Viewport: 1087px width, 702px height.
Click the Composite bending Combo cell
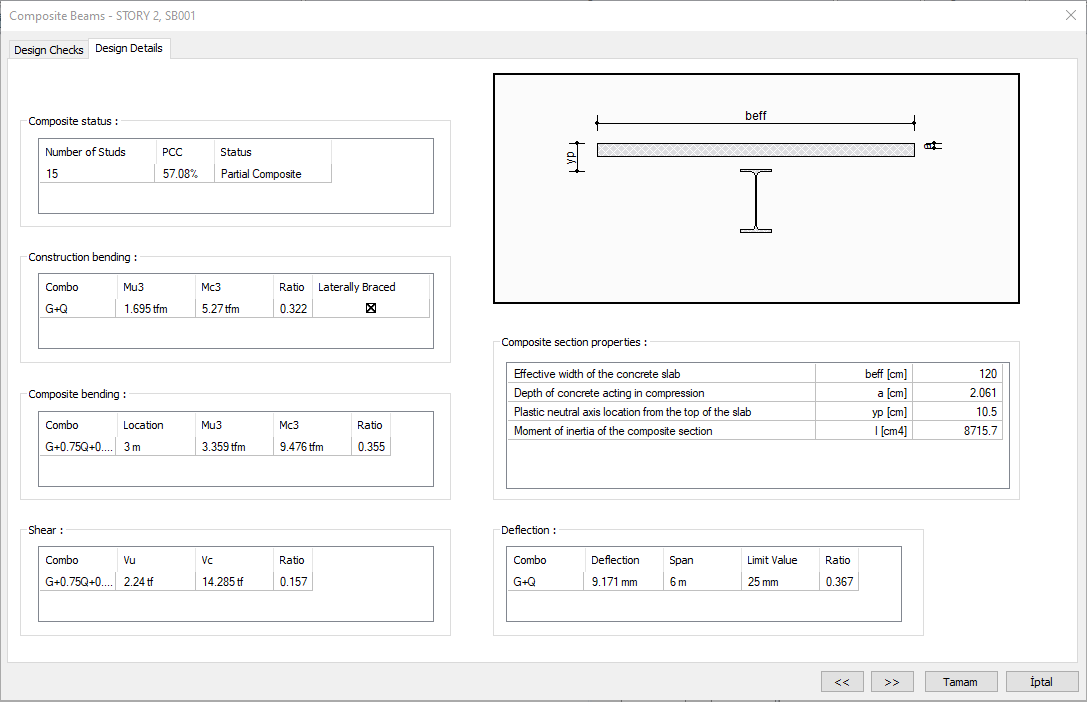coord(78,447)
